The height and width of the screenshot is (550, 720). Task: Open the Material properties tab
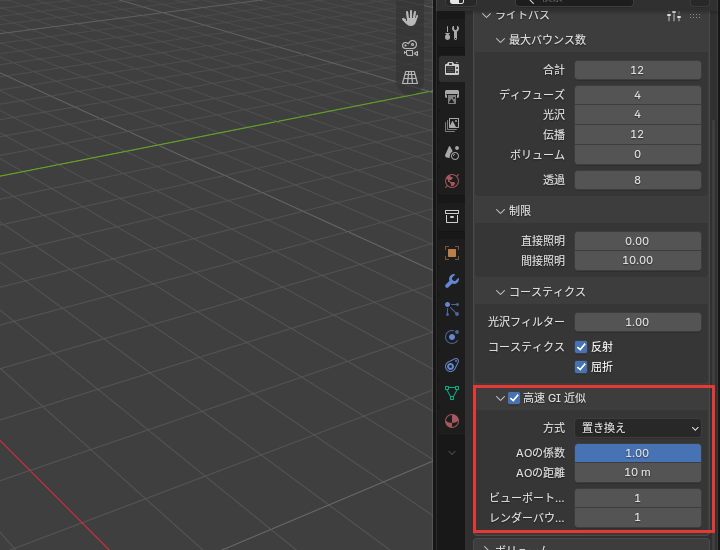point(452,421)
